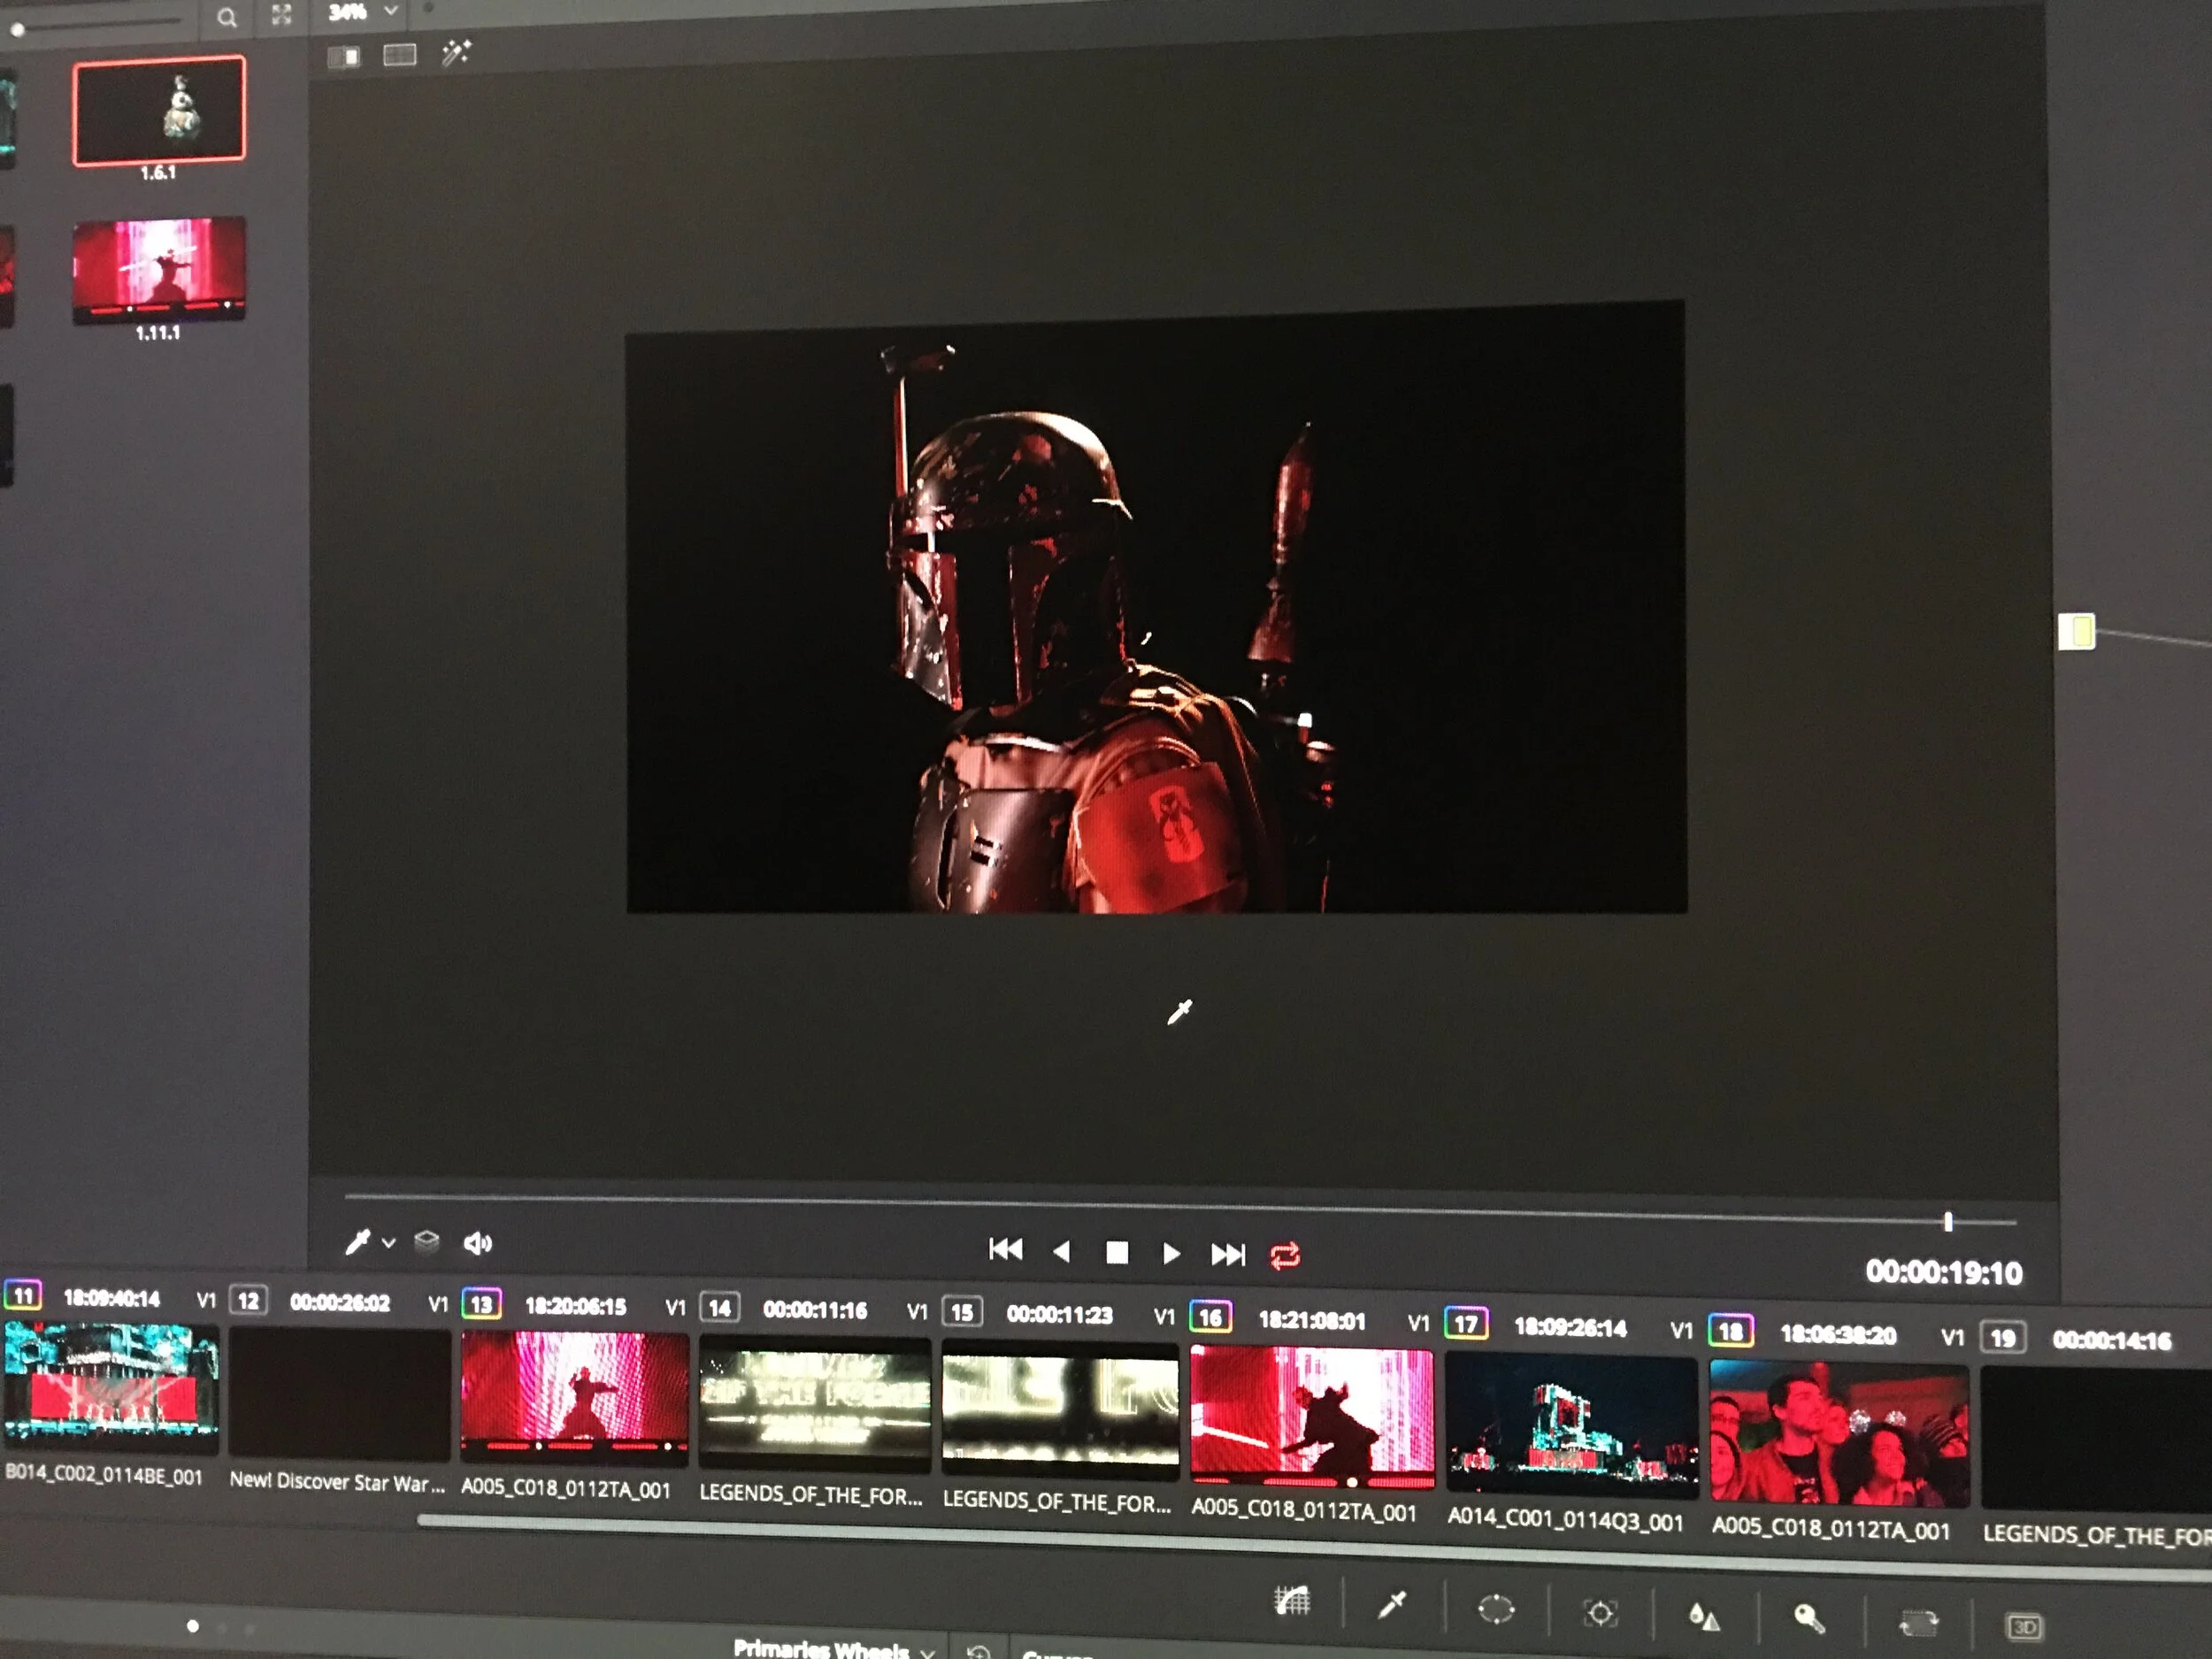
Task: Mute viewer audio speaker icon
Action: pos(477,1243)
